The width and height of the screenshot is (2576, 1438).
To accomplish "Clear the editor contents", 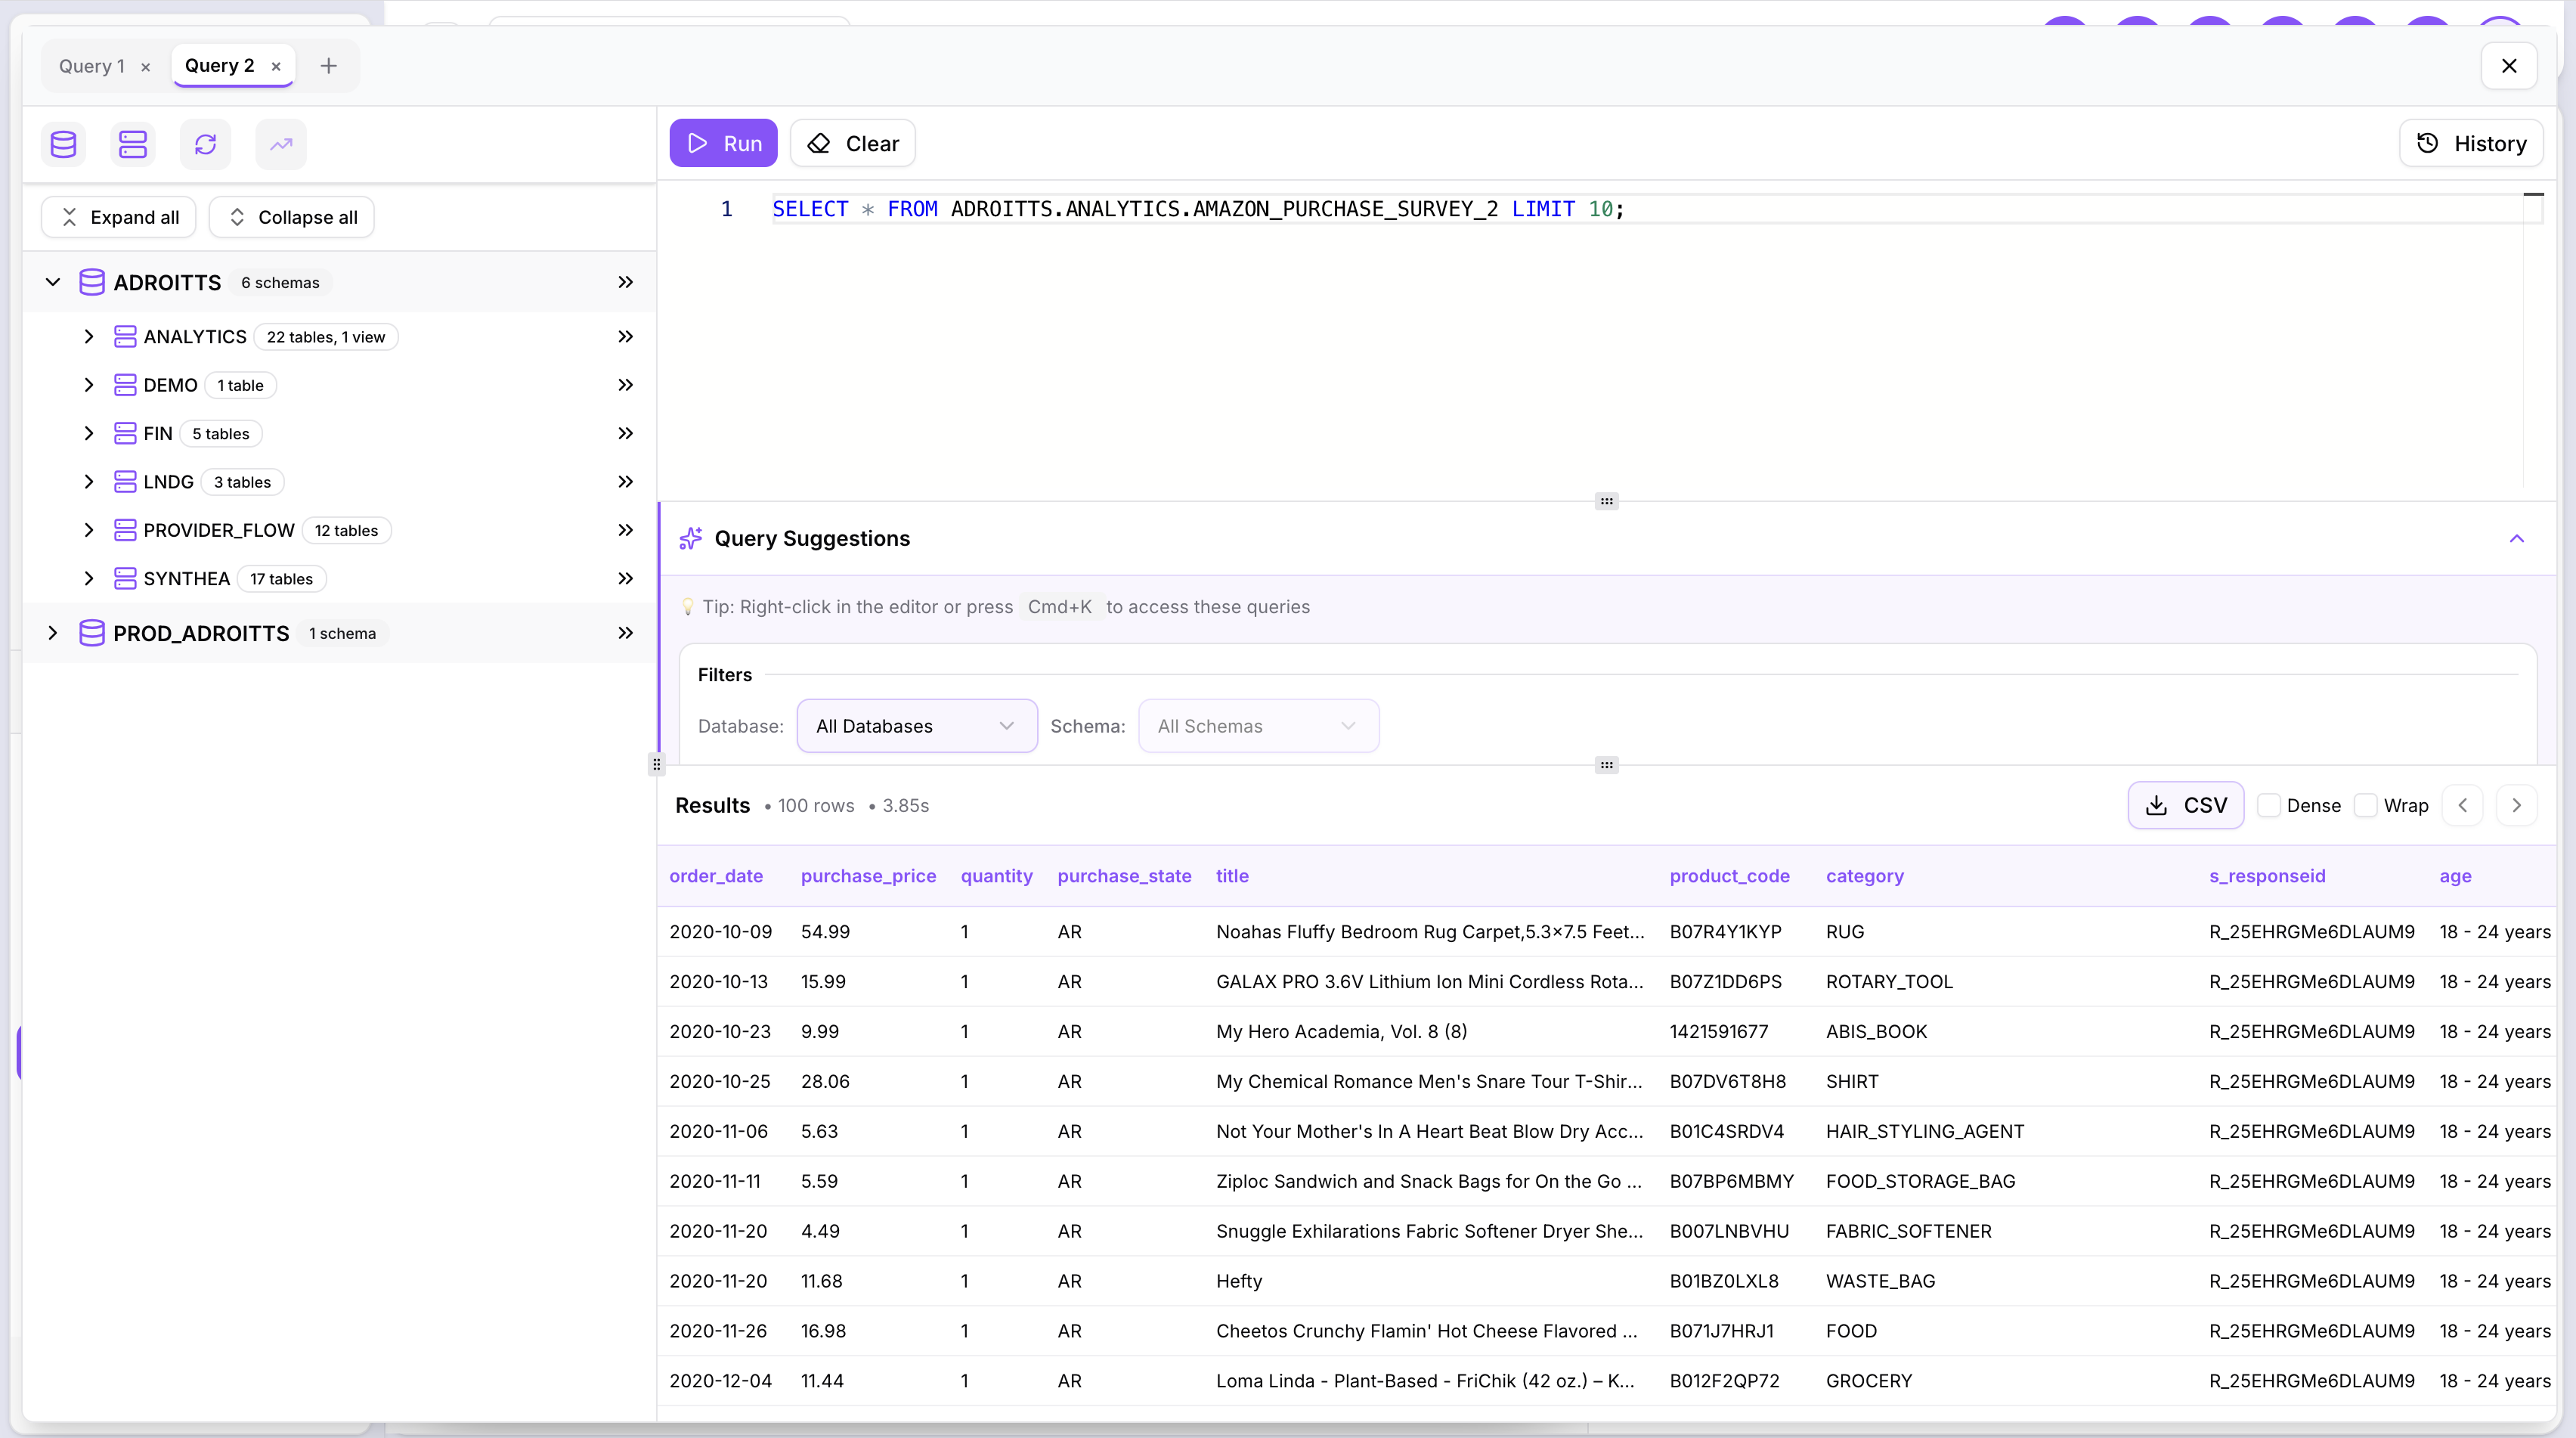I will click(853, 143).
